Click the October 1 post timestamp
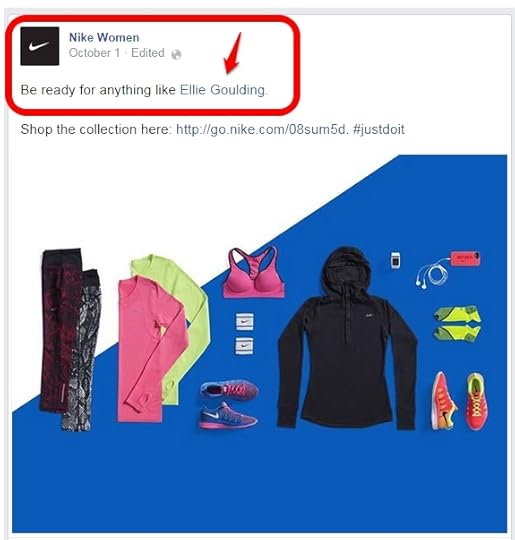515x540 pixels. pos(94,53)
